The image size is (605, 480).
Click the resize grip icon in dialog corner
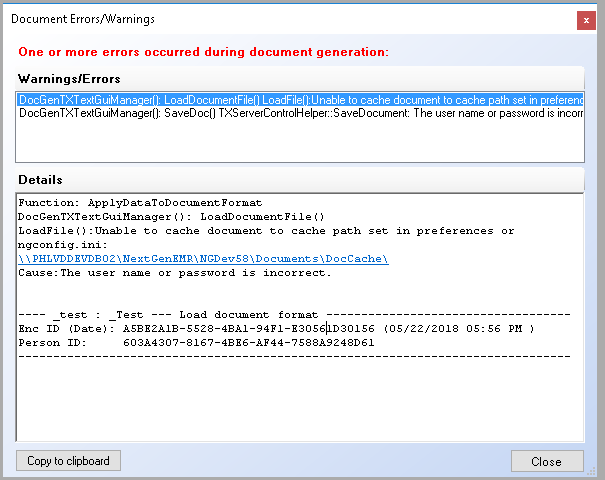[591, 471]
